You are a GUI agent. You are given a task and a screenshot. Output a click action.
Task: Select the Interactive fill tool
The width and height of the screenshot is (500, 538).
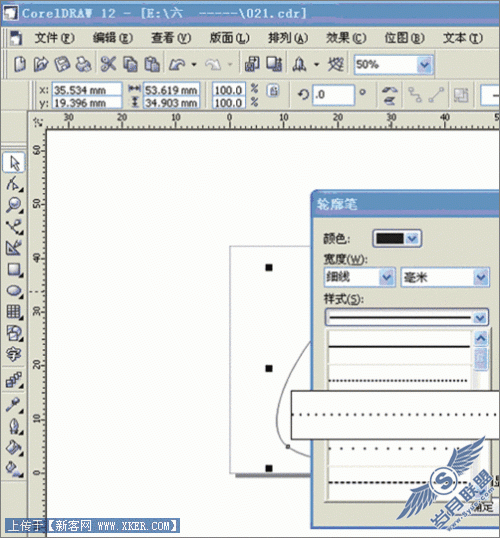tap(14, 469)
